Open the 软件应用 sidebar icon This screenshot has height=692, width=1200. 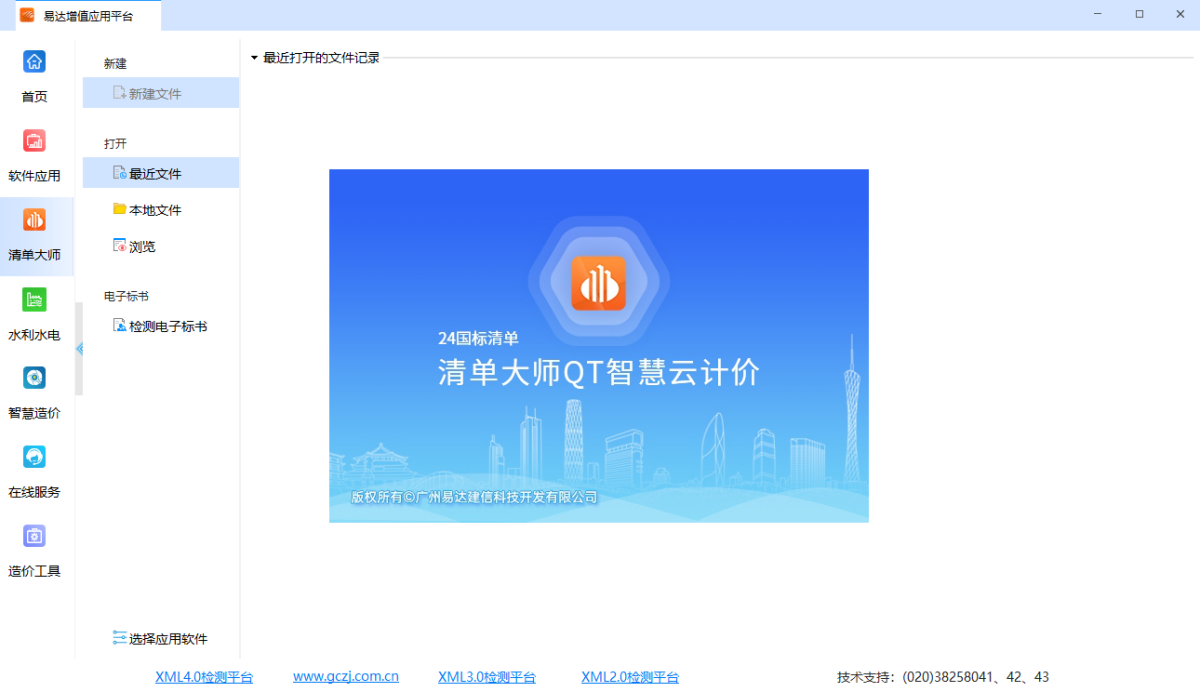tap(34, 141)
